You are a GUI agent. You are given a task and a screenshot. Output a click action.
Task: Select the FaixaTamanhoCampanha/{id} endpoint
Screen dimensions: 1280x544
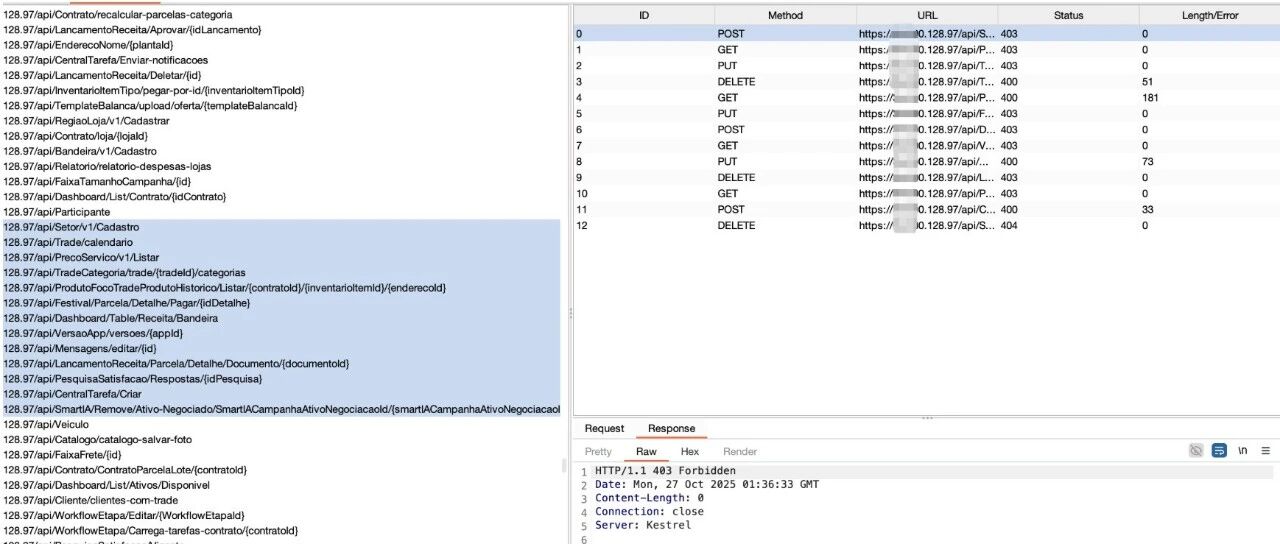(97, 181)
